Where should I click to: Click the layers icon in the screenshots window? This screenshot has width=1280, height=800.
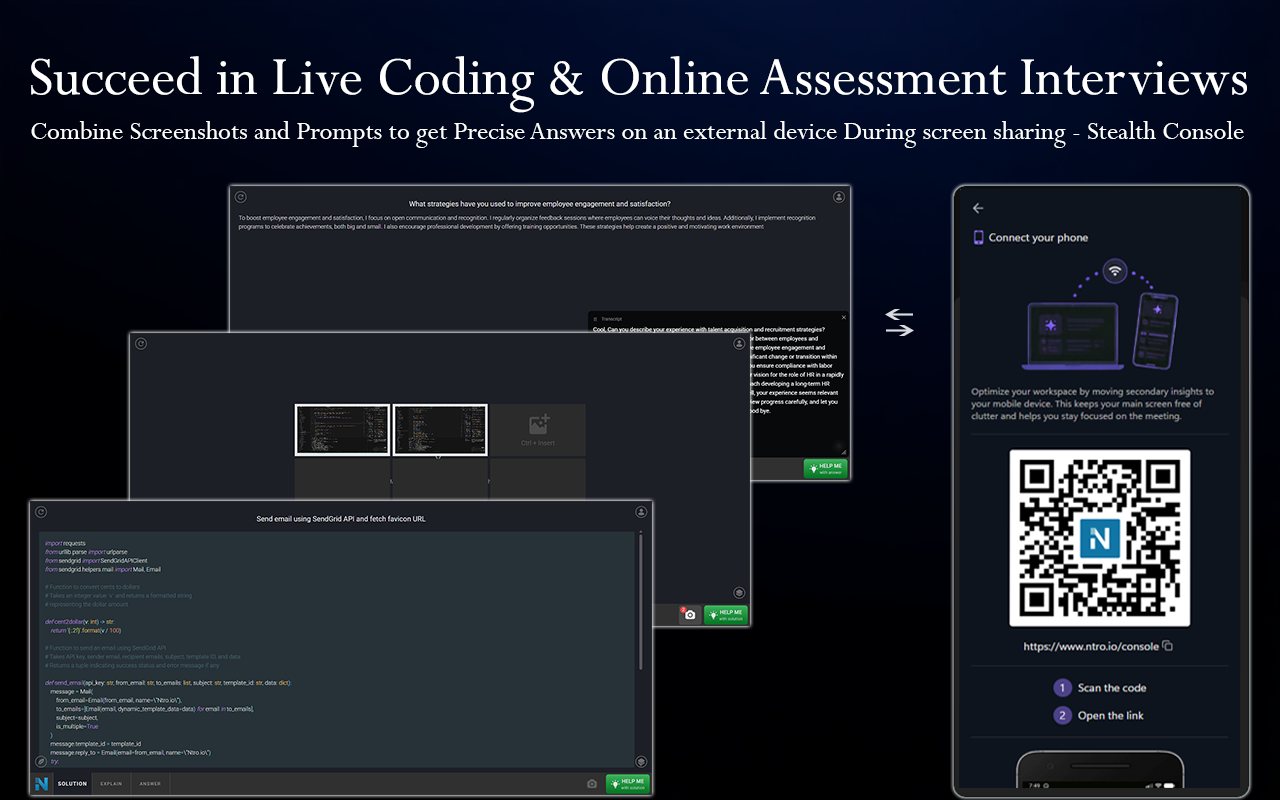(x=739, y=593)
